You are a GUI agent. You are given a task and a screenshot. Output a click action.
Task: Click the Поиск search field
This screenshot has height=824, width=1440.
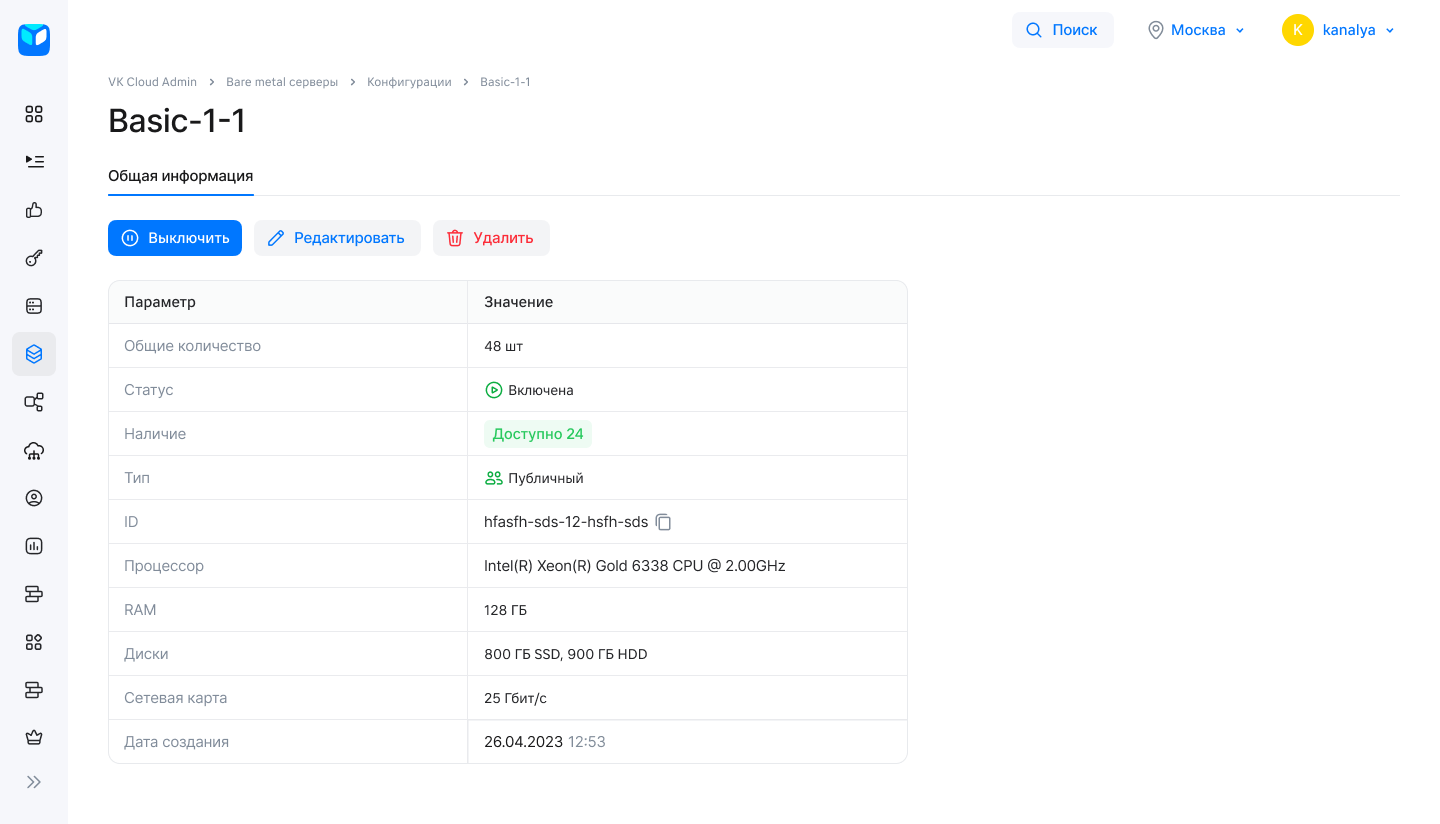[1062, 30]
